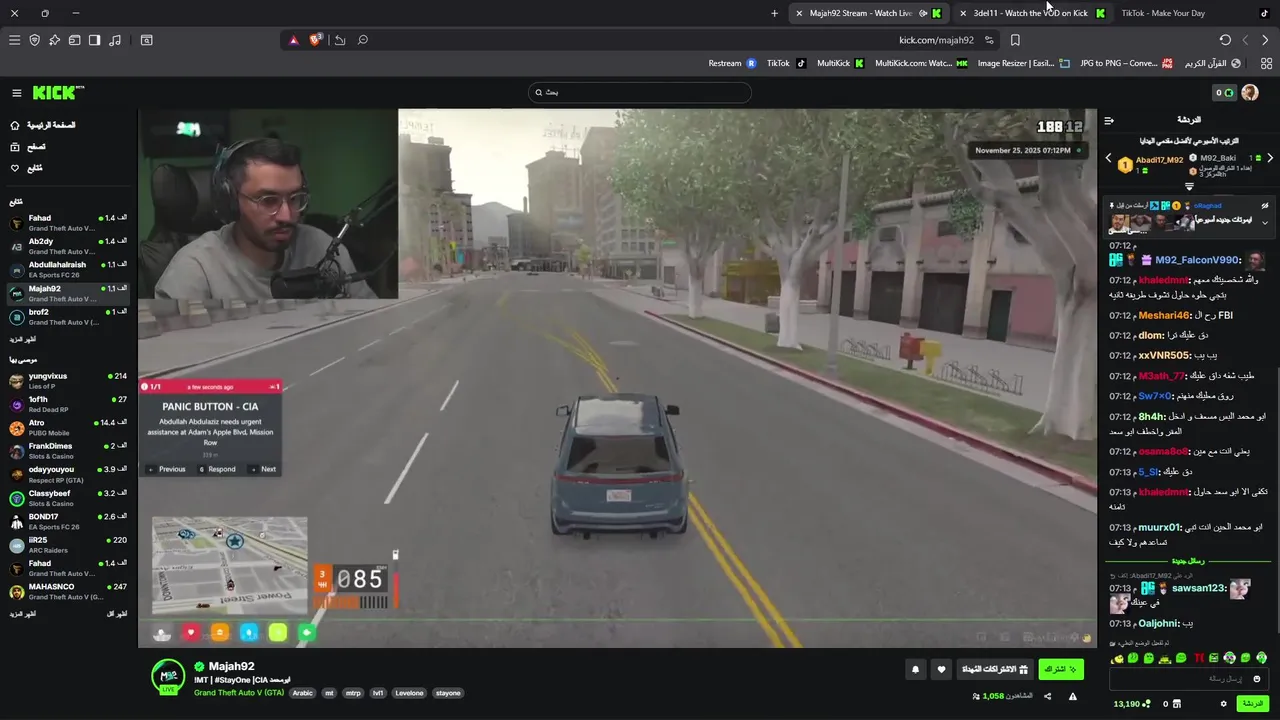1280x720 pixels.
Task: Show the previous gifter leaderboard entry
Action: coord(1108,158)
